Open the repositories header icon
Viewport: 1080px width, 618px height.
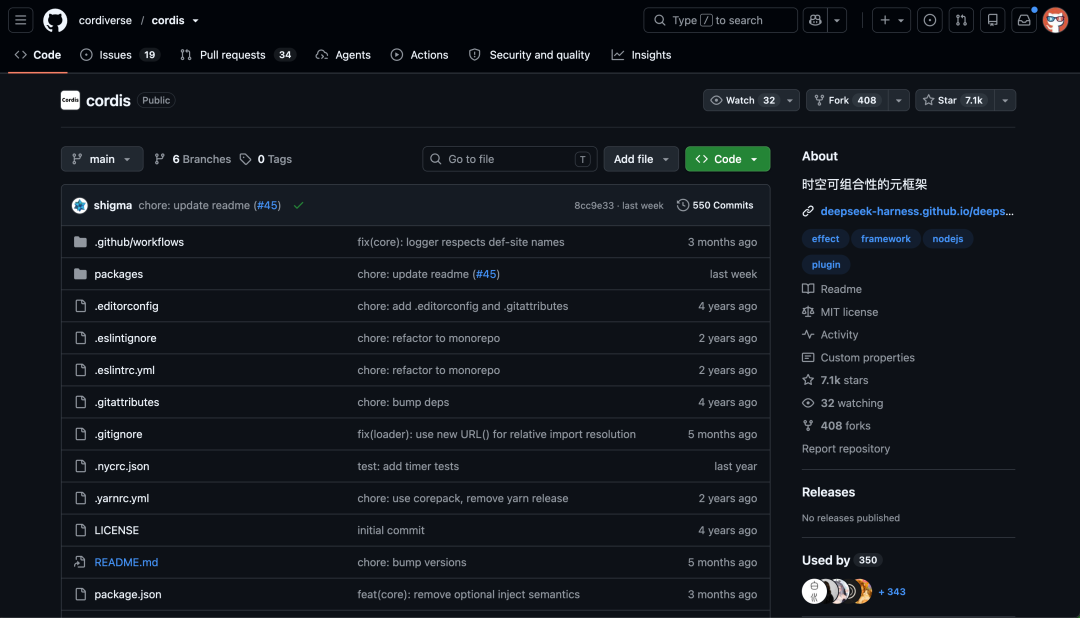(x=993, y=20)
